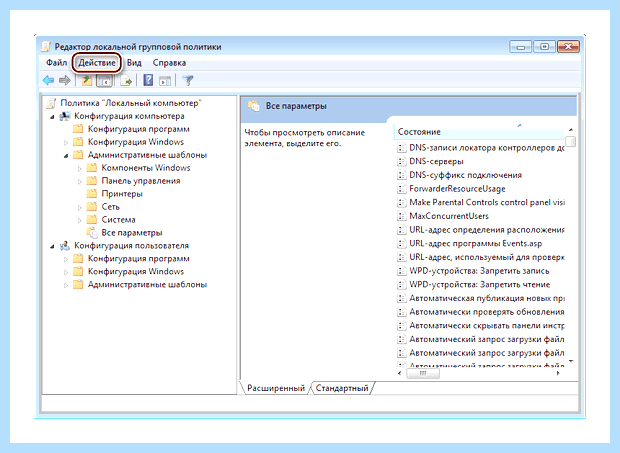Click the scroll-left arrow of policy list

coord(399,373)
